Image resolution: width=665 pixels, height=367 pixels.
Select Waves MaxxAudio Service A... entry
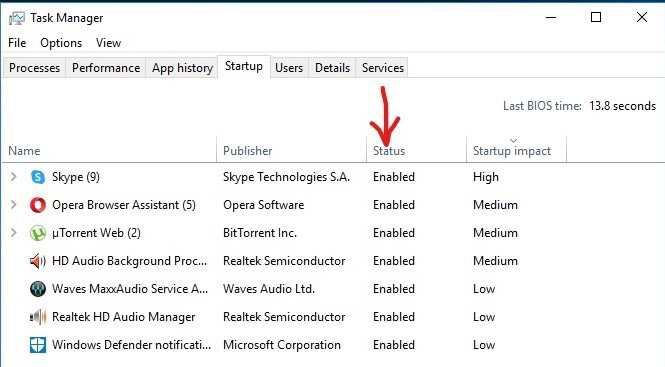click(x=130, y=289)
